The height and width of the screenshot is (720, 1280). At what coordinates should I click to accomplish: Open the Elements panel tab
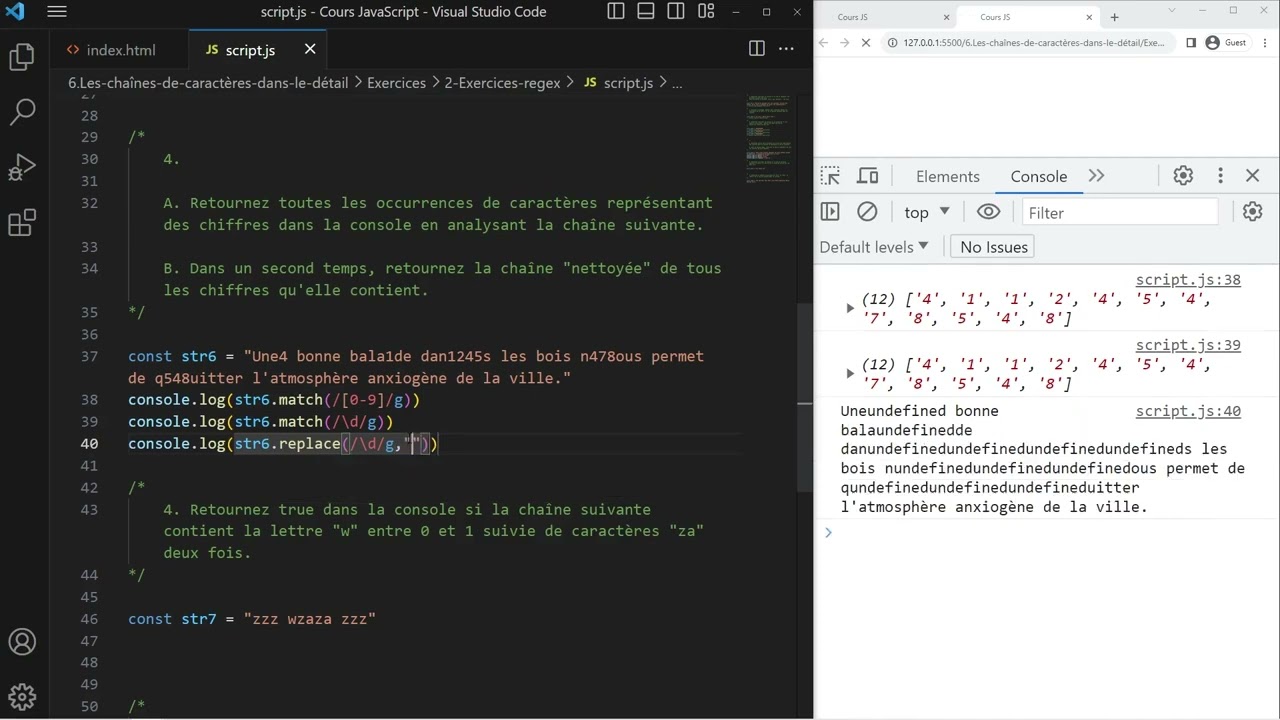pos(947,176)
